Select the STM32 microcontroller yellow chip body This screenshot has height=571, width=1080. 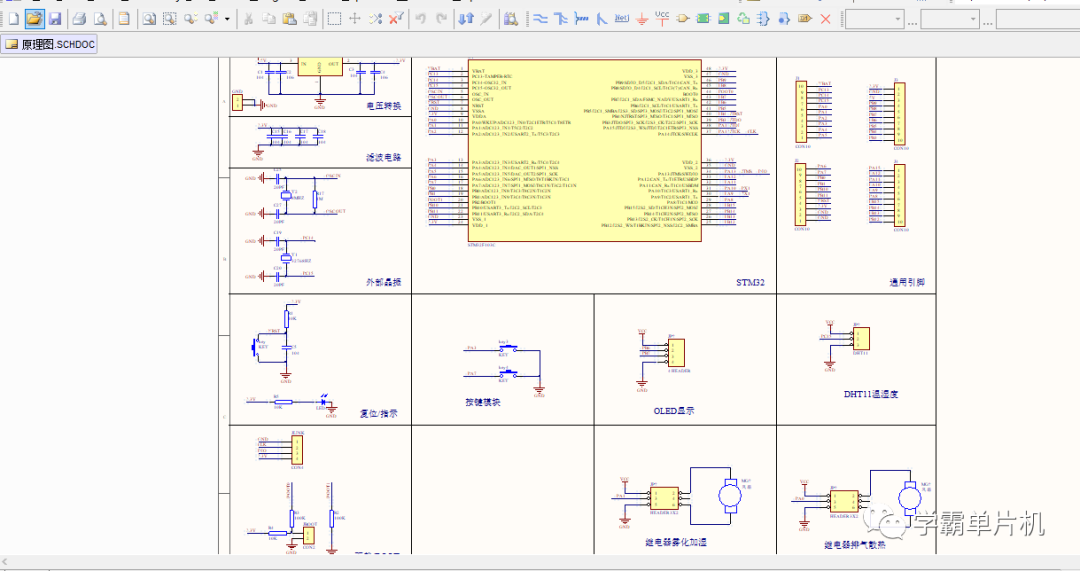[x=585, y=151]
